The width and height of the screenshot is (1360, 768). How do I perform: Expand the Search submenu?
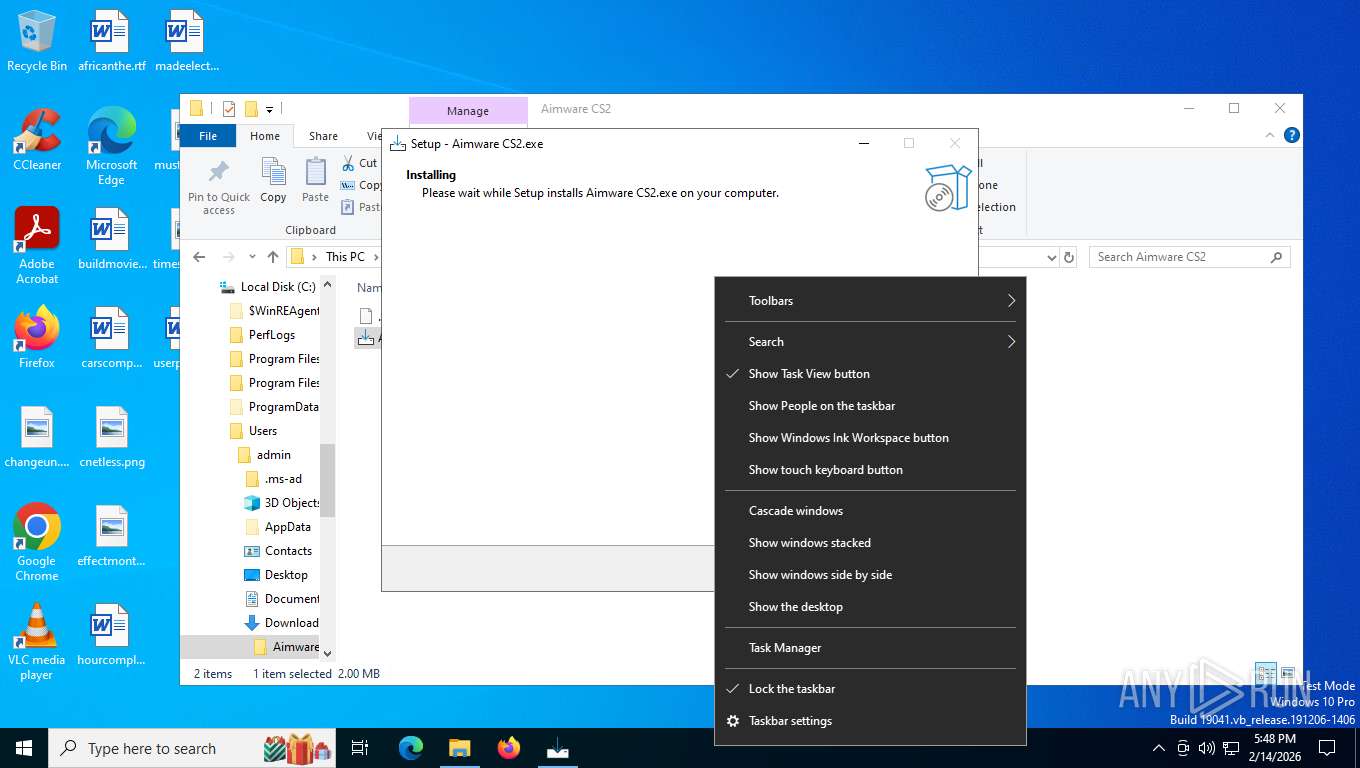(x=870, y=342)
